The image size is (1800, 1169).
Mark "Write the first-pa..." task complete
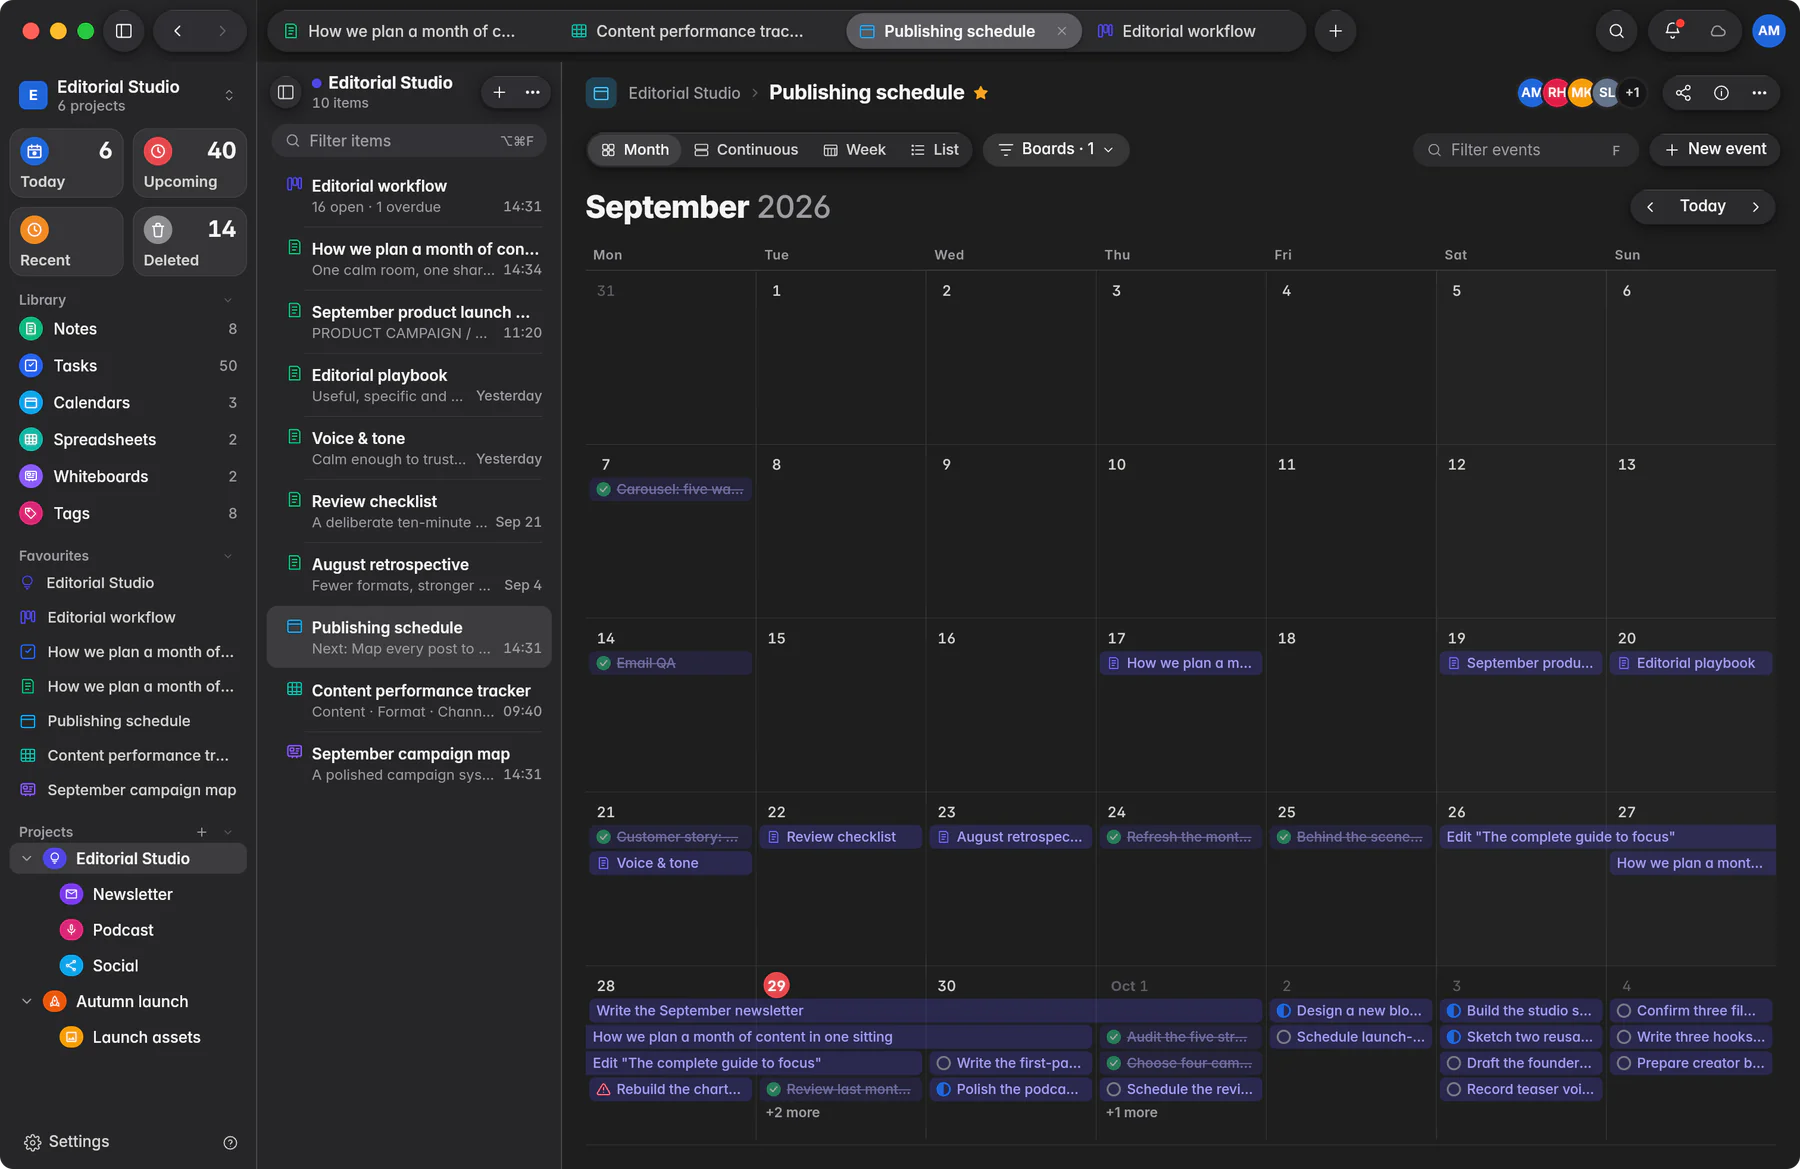tap(944, 1063)
